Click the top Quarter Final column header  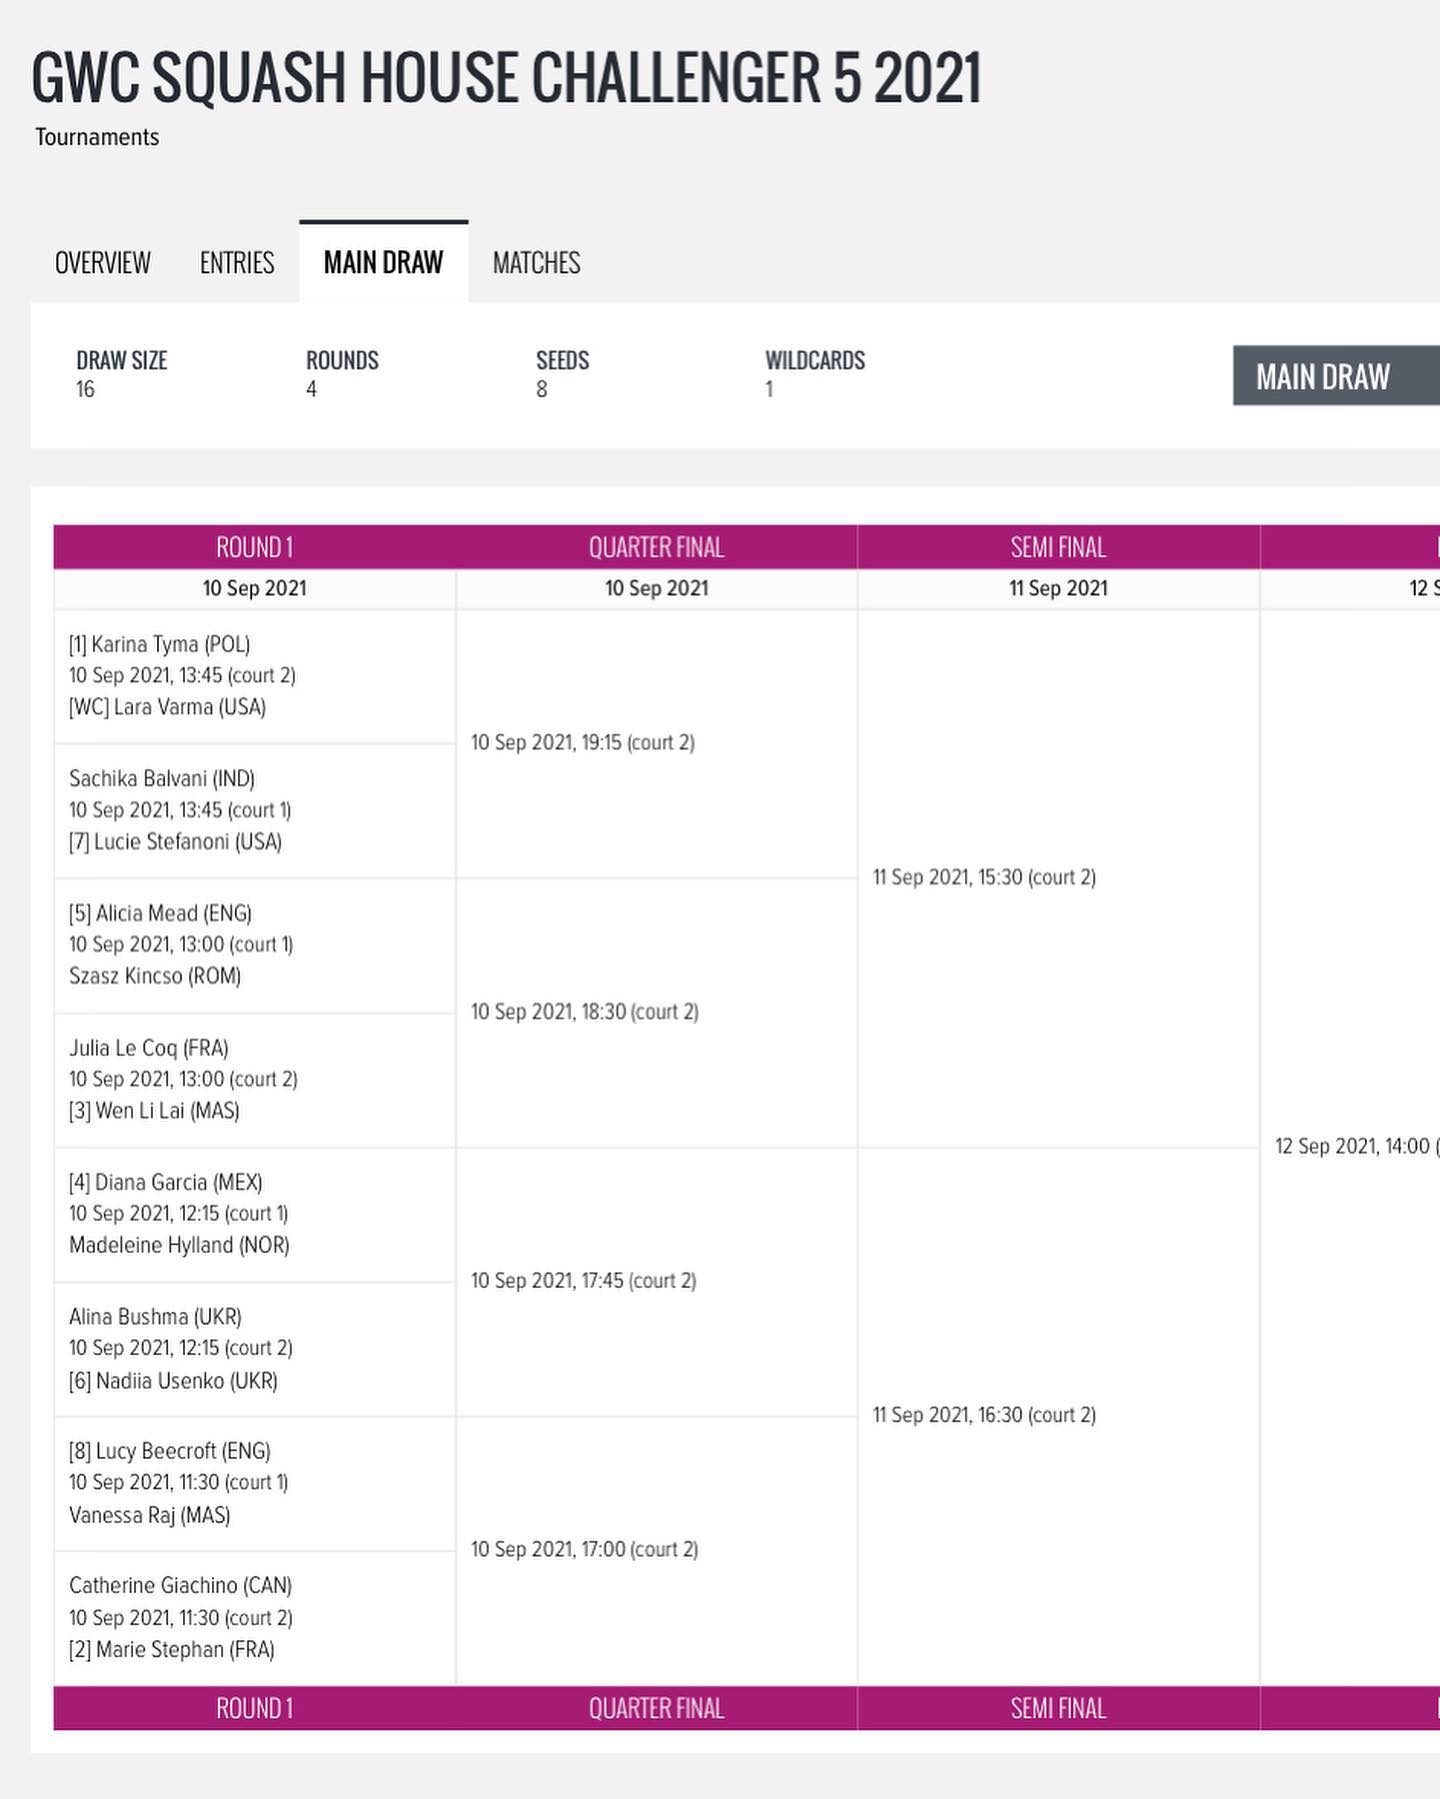tap(656, 547)
